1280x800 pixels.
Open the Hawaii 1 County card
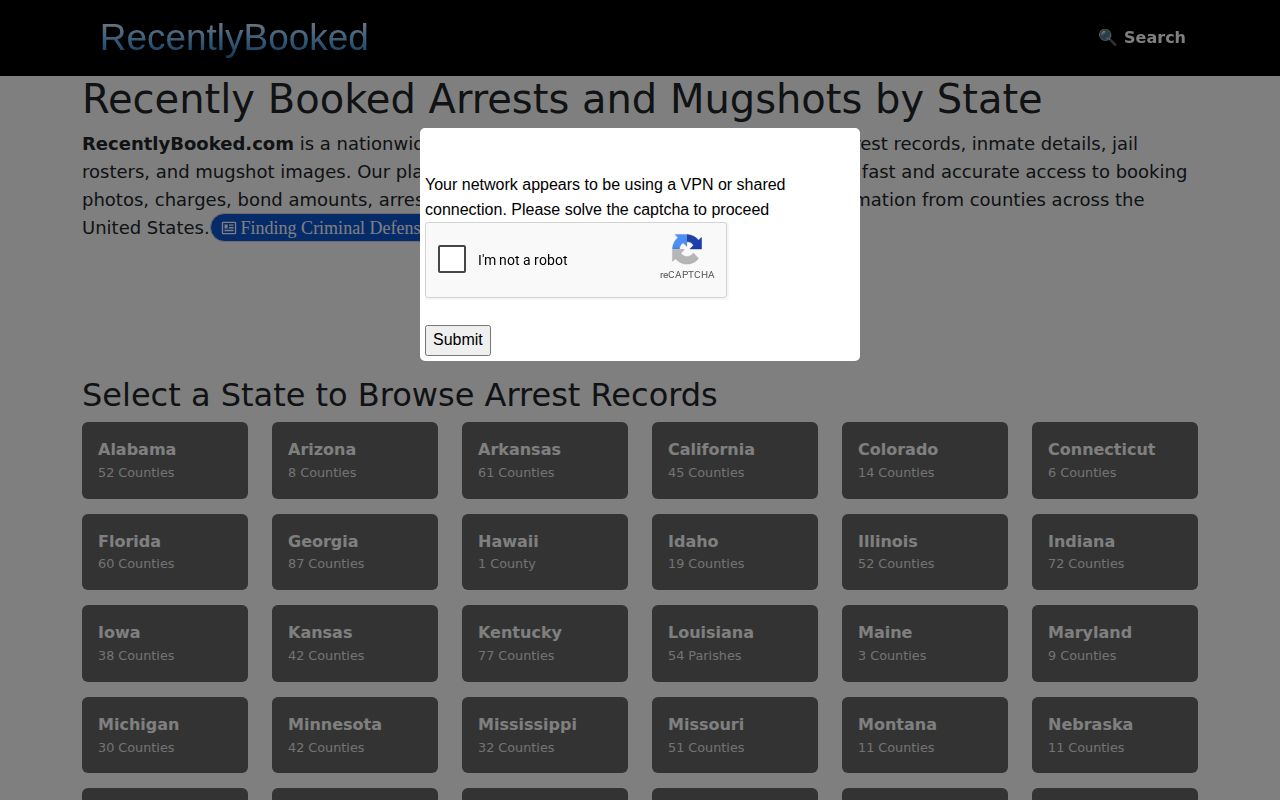coord(545,552)
